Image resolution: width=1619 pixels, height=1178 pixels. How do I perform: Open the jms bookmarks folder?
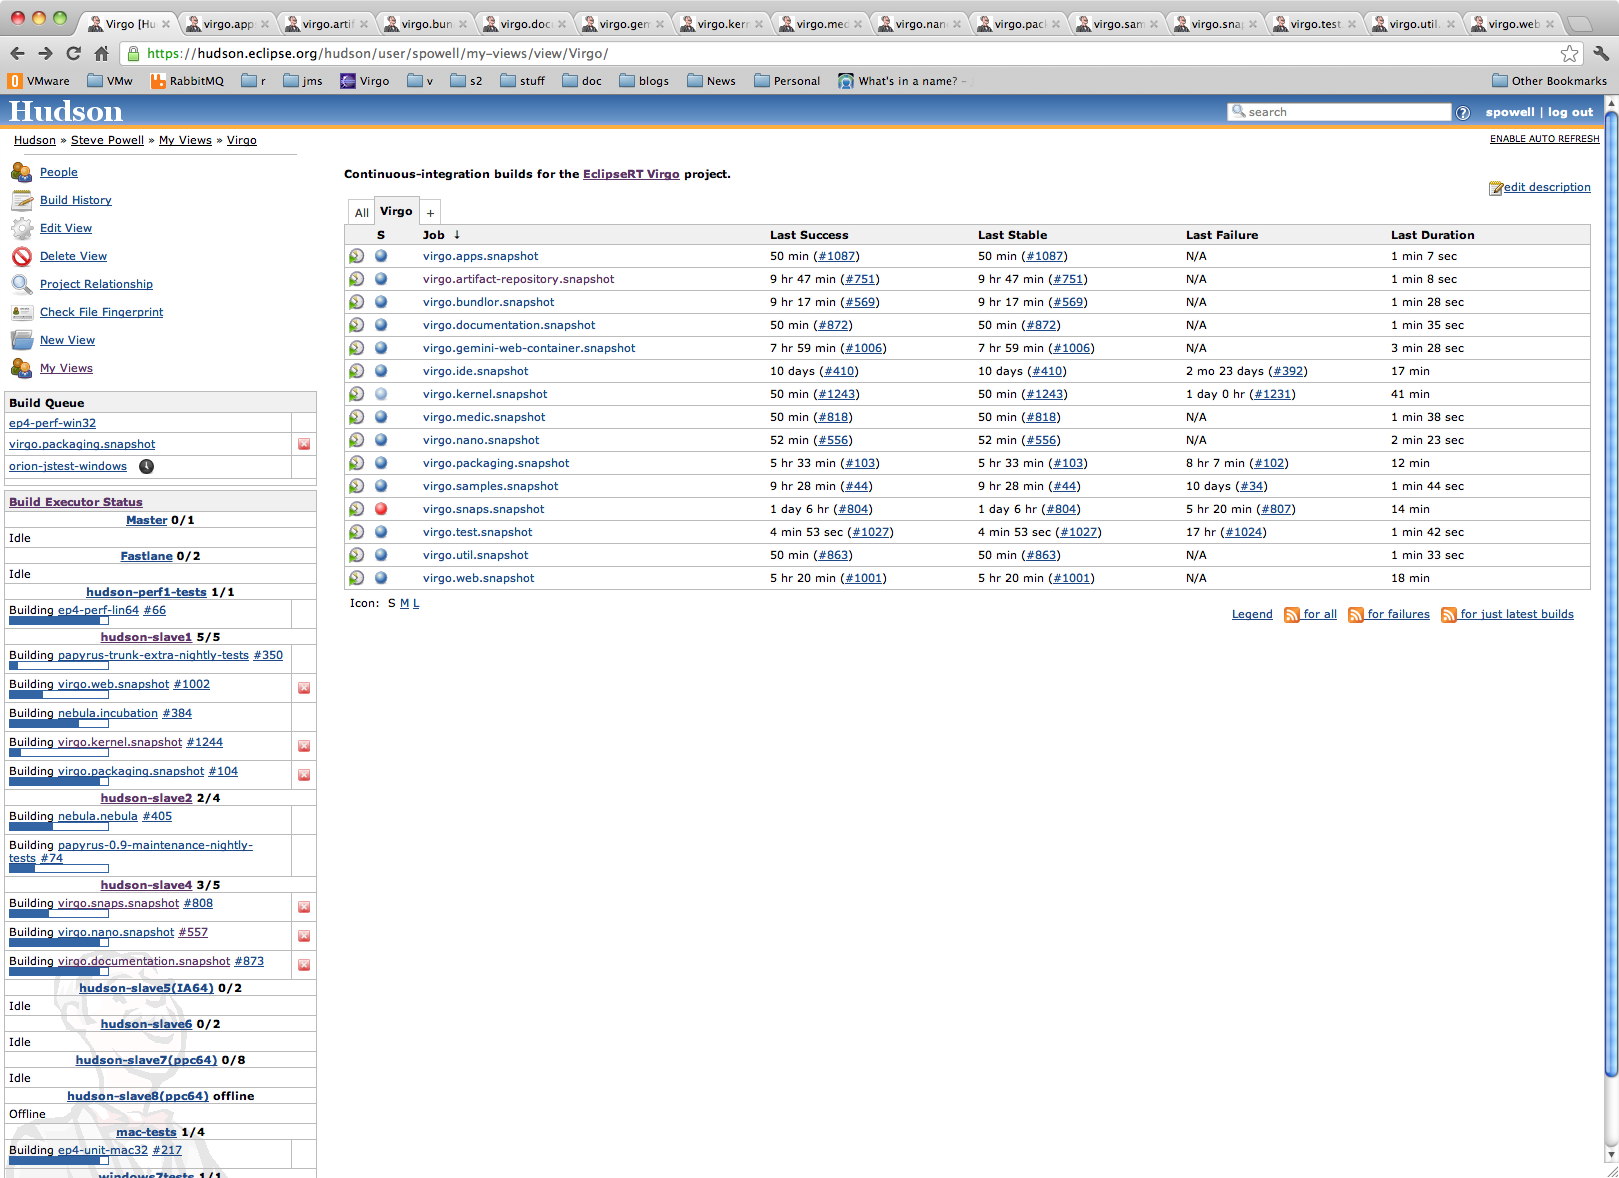point(302,81)
